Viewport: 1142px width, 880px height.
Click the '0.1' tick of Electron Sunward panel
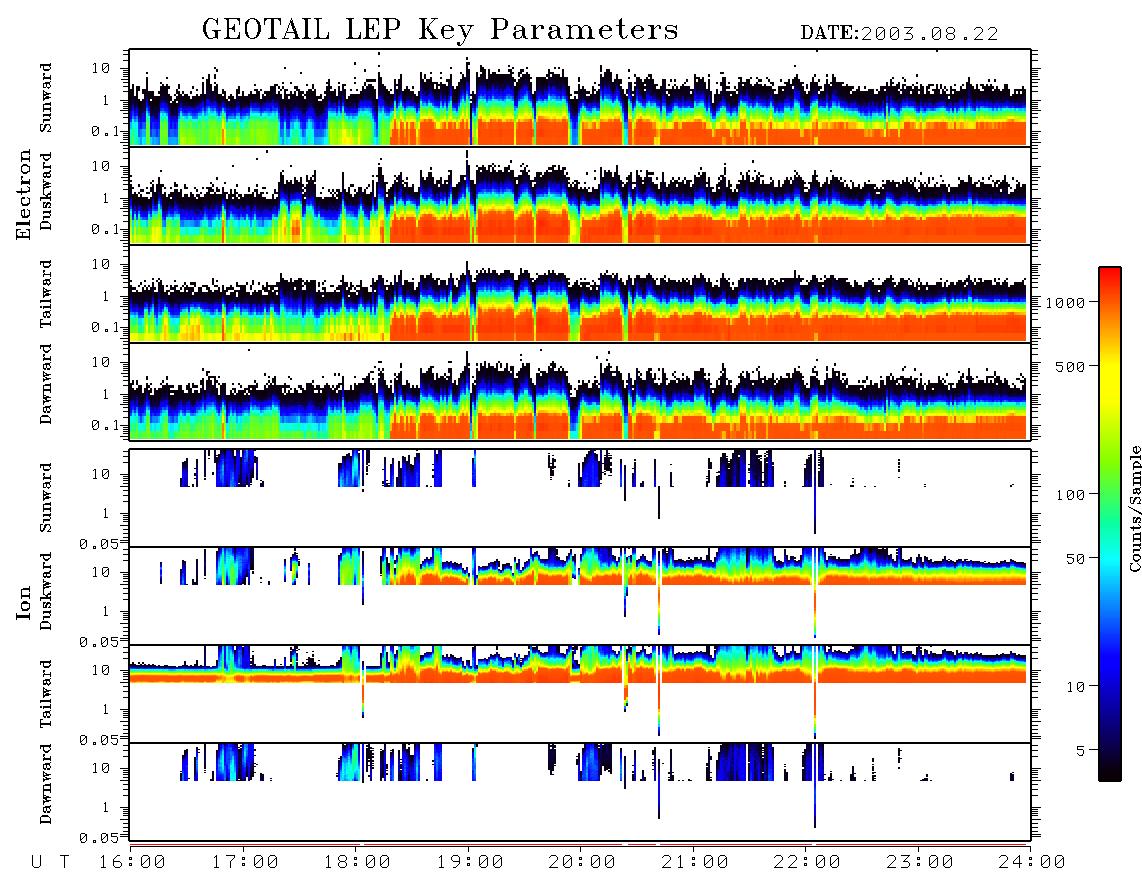[105, 131]
